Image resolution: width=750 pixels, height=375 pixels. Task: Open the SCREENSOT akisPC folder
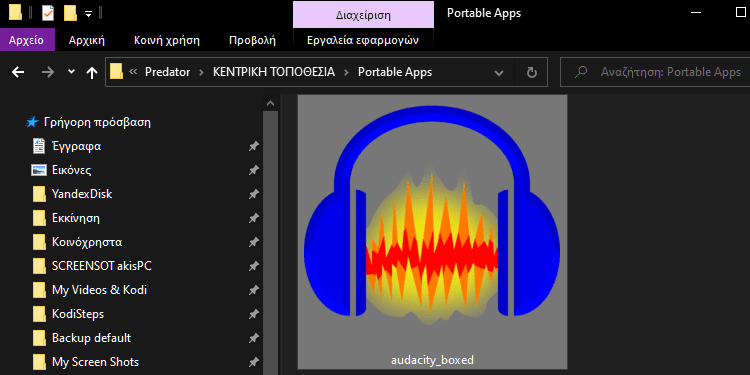101,266
